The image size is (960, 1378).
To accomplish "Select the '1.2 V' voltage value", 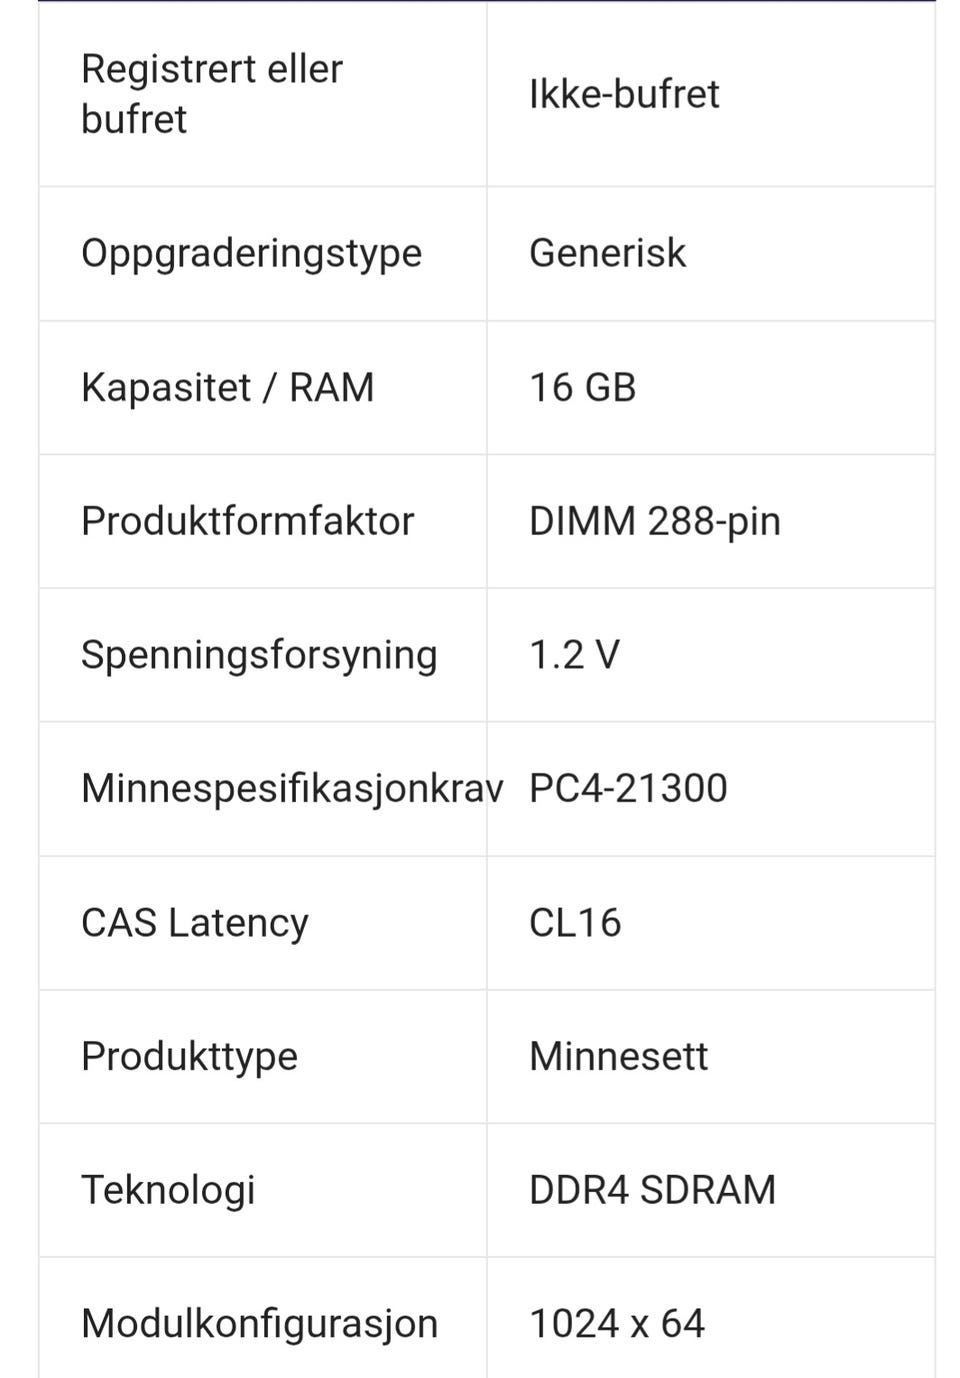I will pos(574,655).
